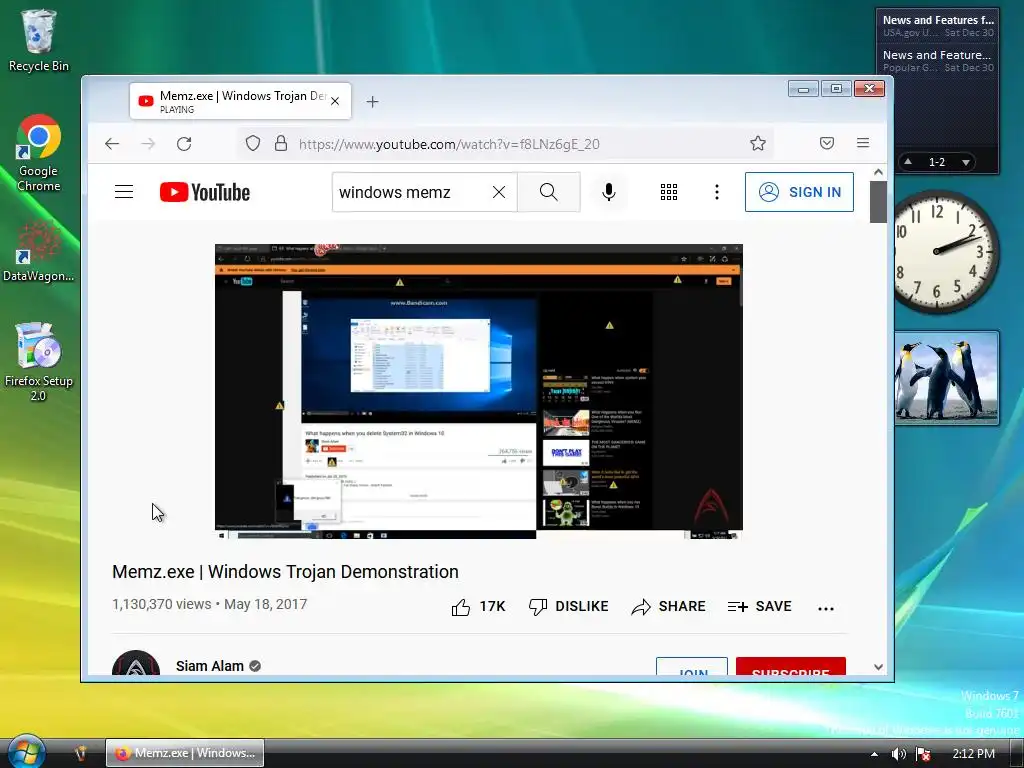Click the Siam Alam channel avatar
Screen dimensions: 1024x768
coord(136,664)
